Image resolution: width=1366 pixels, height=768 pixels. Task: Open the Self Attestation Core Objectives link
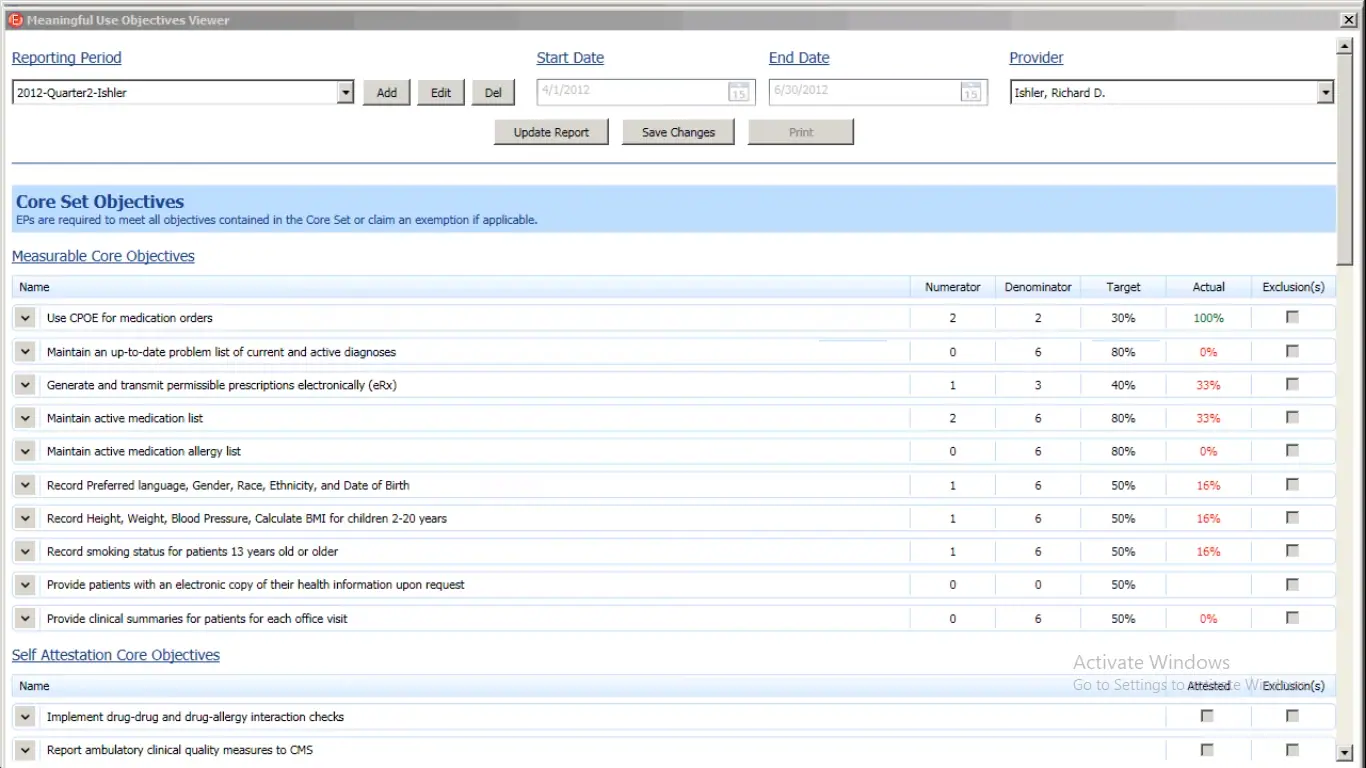tap(116, 655)
